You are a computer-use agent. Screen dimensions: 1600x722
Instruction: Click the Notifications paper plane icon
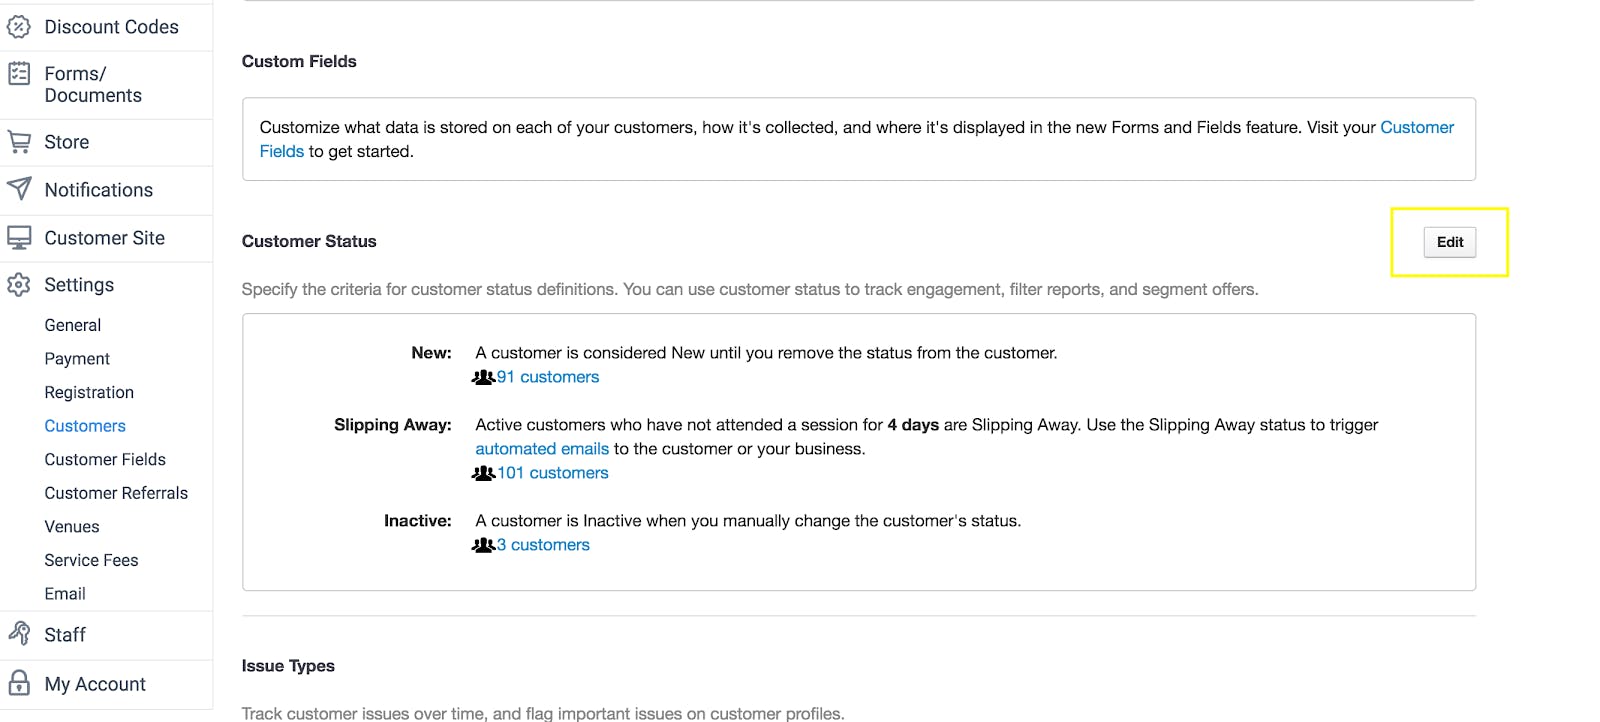(x=19, y=189)
